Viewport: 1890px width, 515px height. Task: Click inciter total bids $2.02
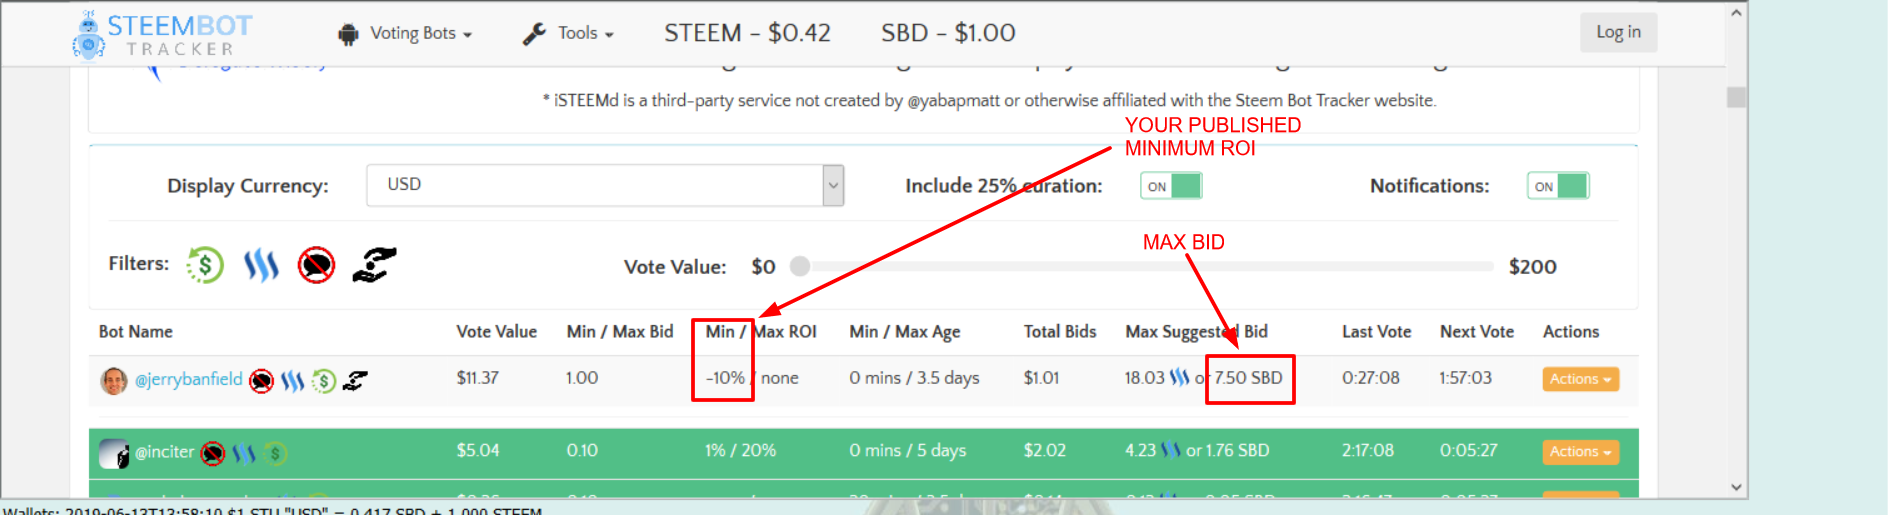click(1045, 450)
